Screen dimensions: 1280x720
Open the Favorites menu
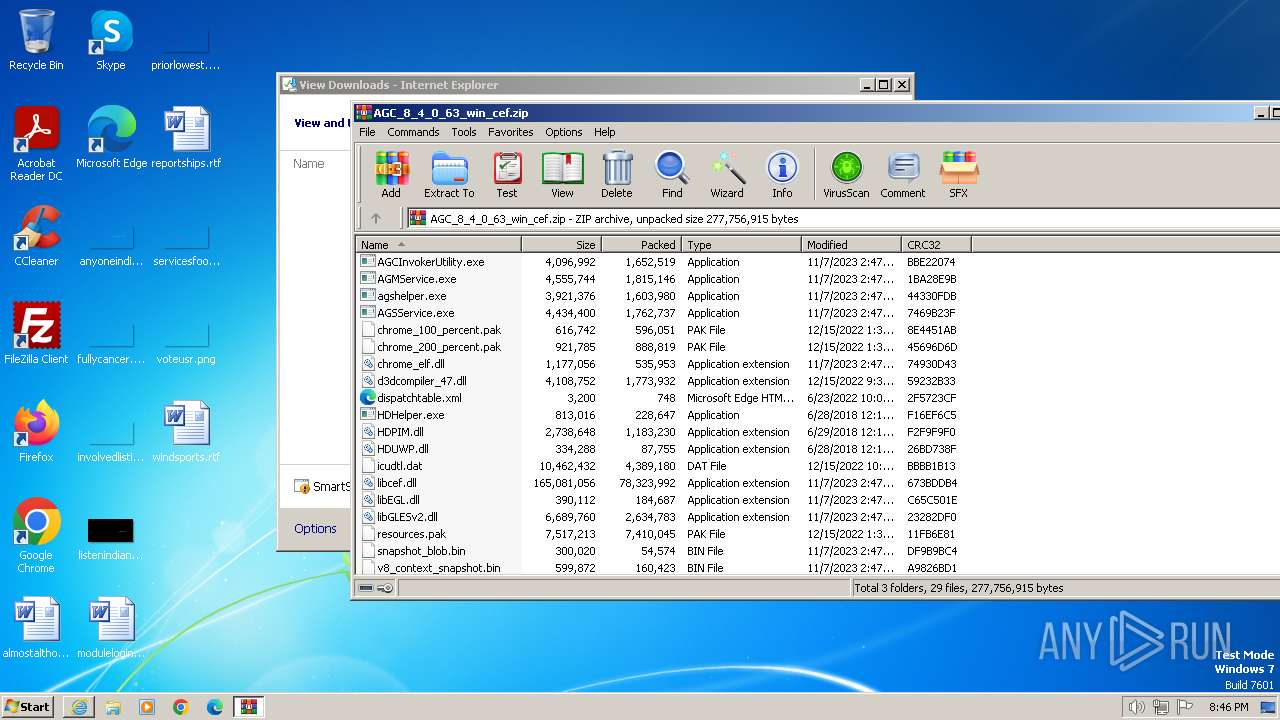pos(510,132)
